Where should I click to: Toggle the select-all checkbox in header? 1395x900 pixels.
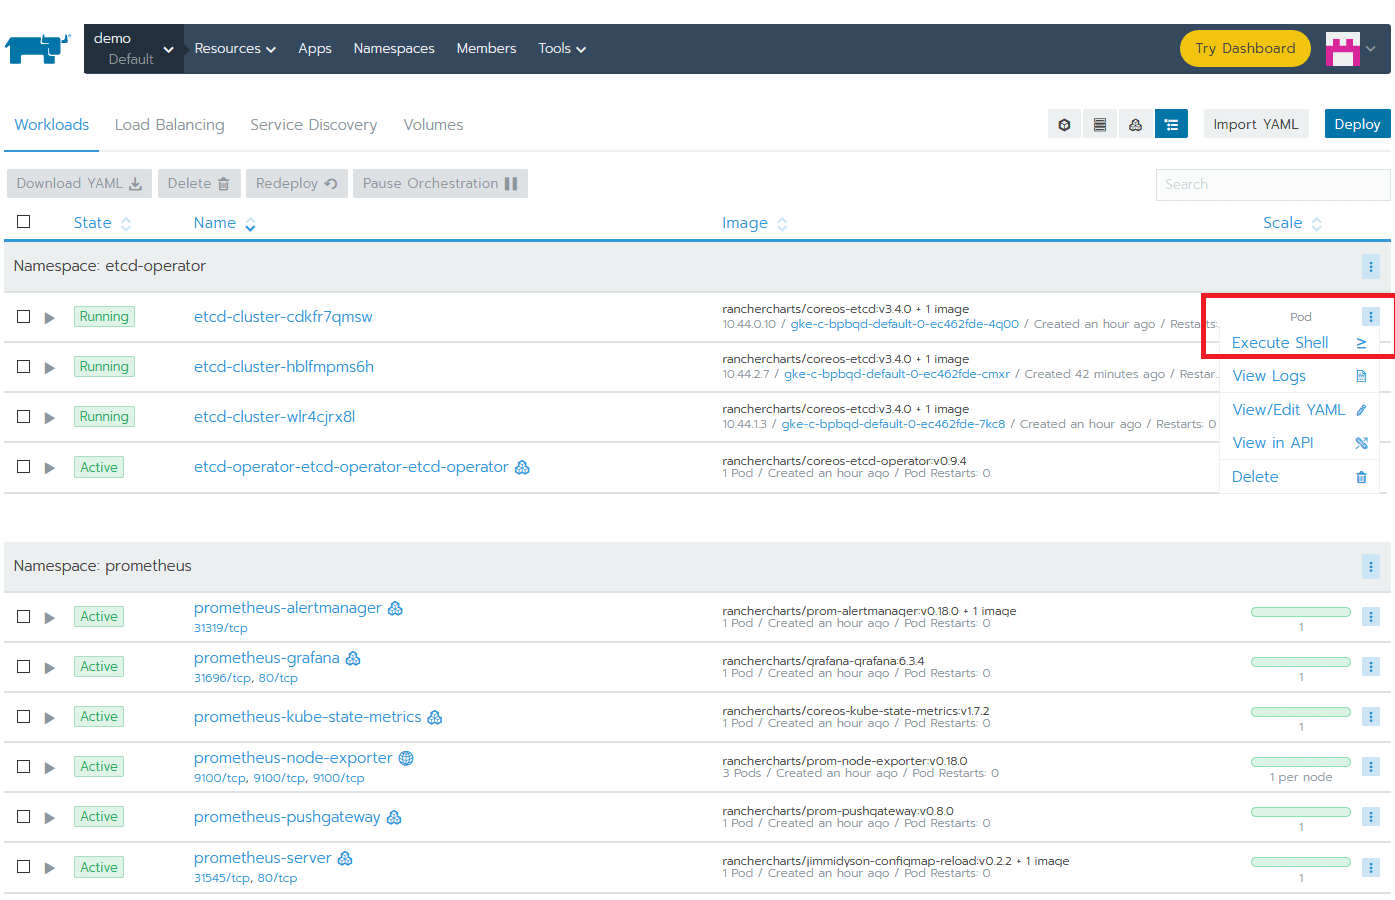(x=24, y=222)
